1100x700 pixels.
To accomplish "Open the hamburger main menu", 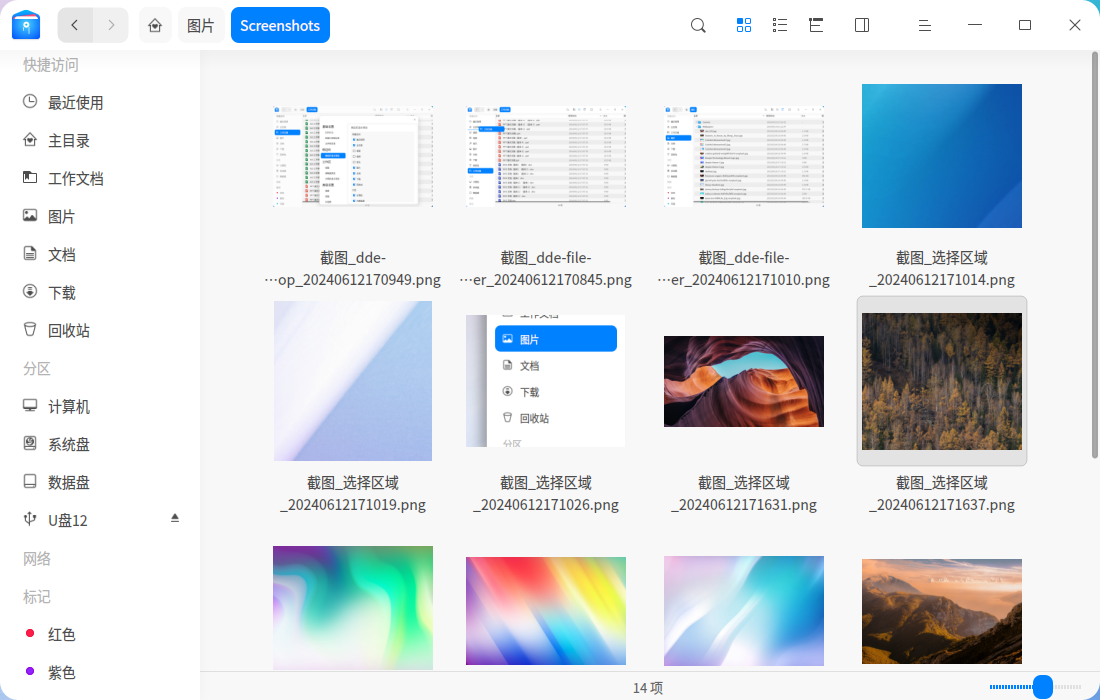I will [x=924, y=25].
